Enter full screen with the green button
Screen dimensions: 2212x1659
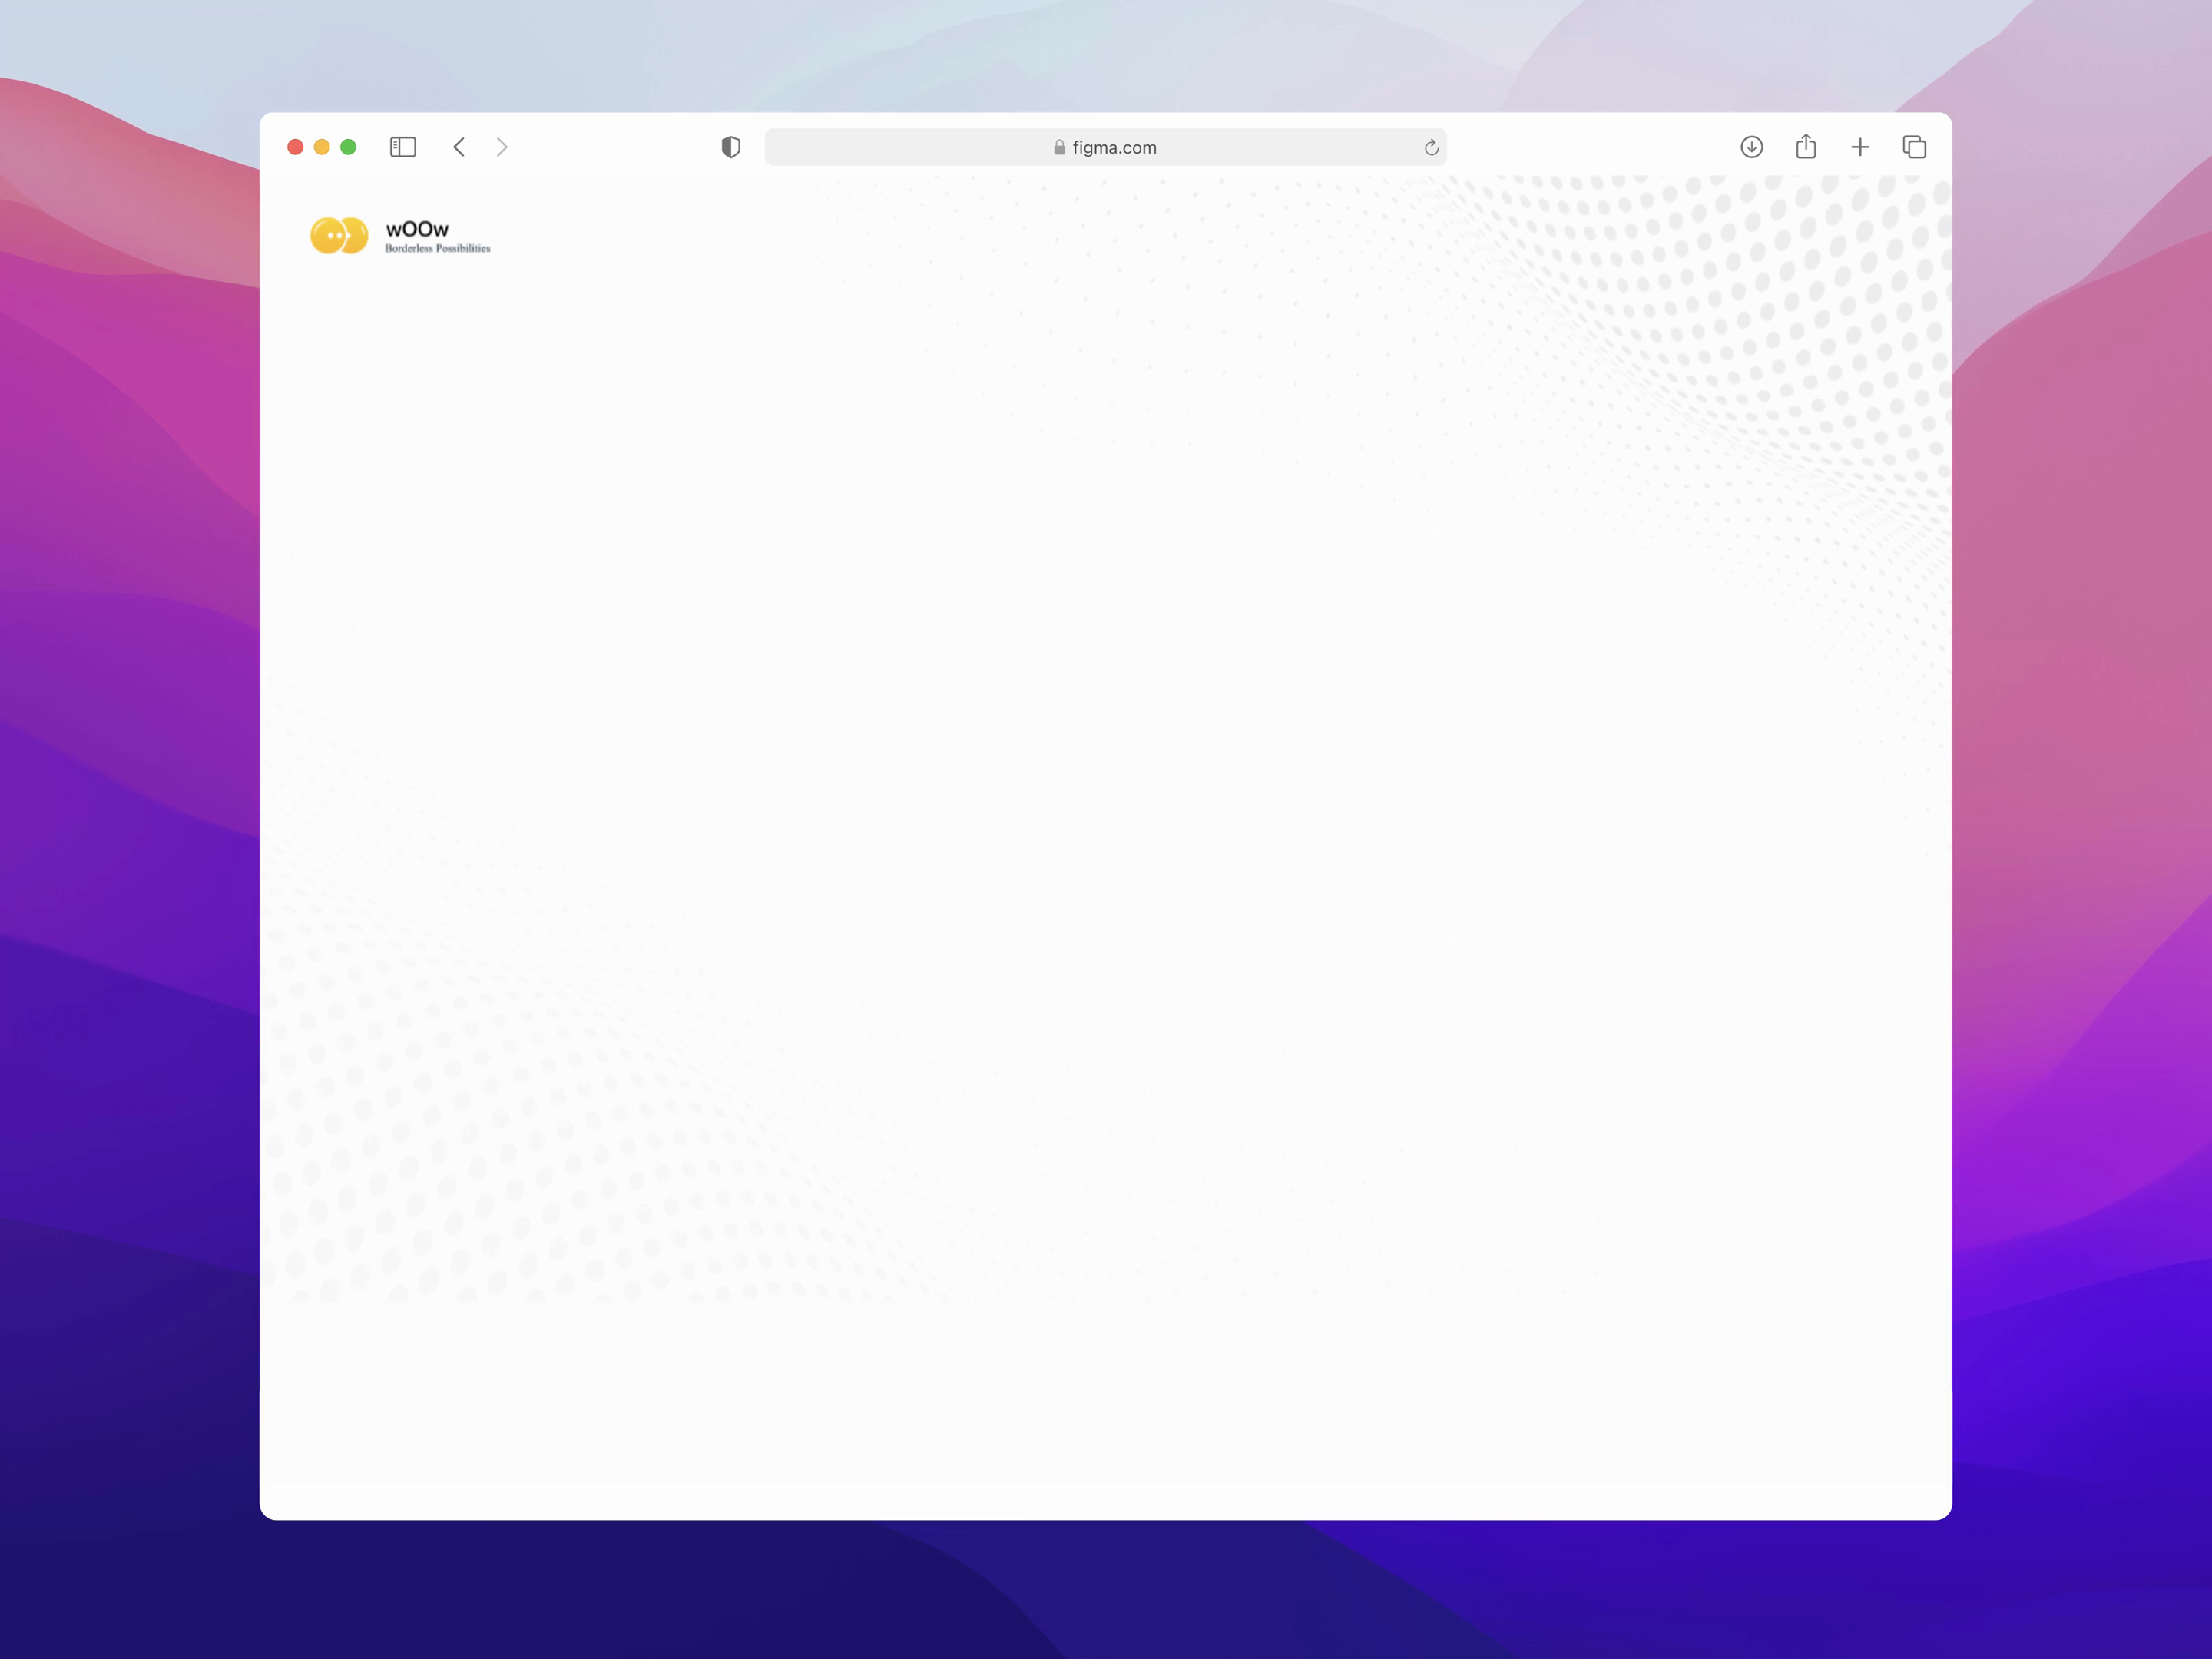(x=348, y=146)
